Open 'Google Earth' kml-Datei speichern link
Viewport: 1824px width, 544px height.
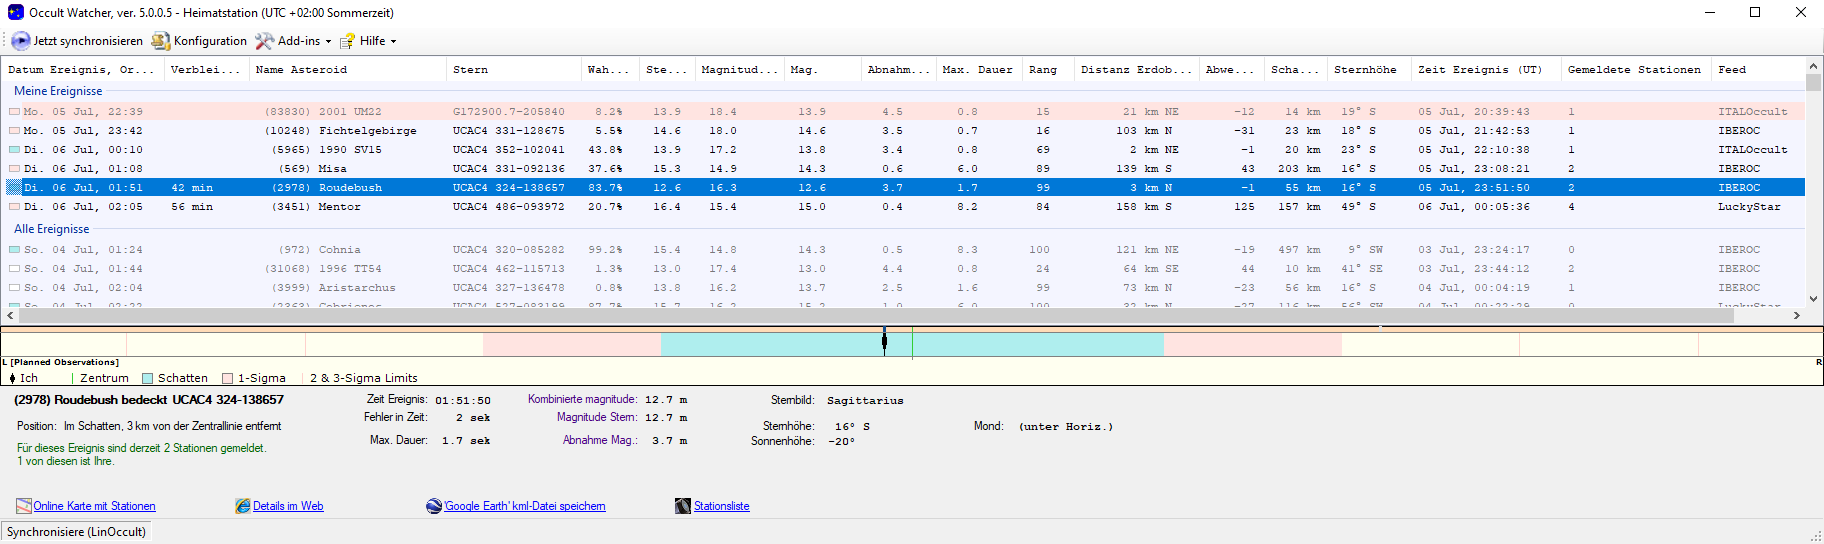pyautogui.click(x=525, y=506)
